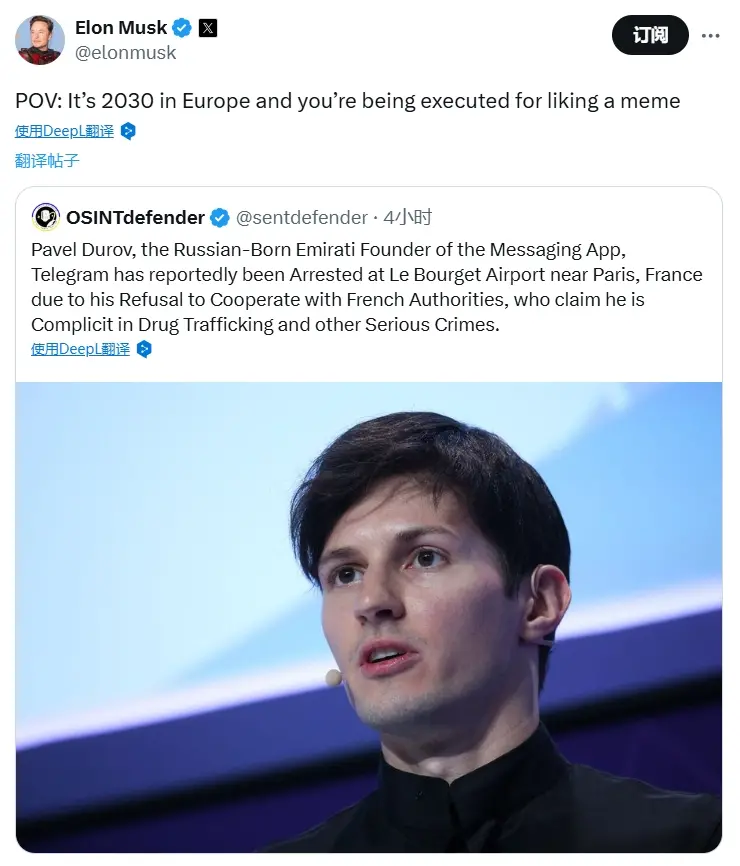Open the profile avatar at the top left

(x=40, y=40)
